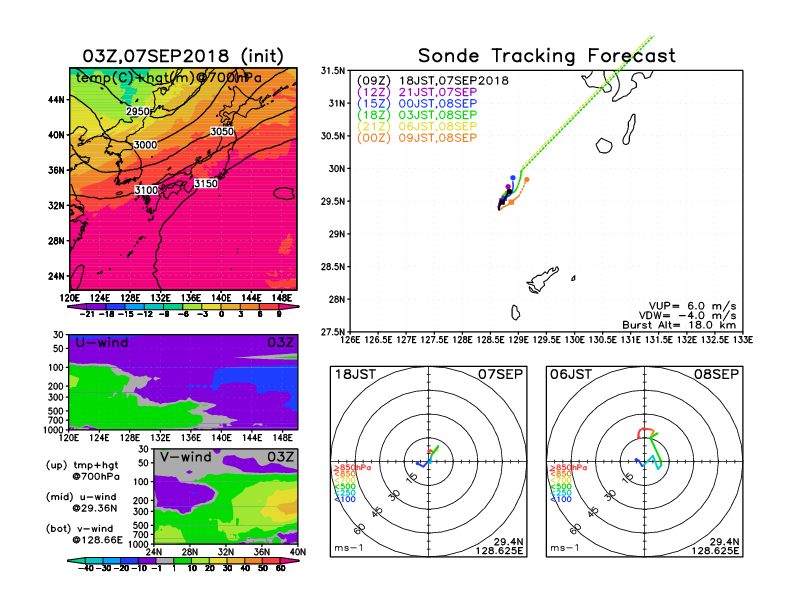Viewport: 792px width, 612px height.
Task: Click the 3000 contour label on the map
Action: 145,145
